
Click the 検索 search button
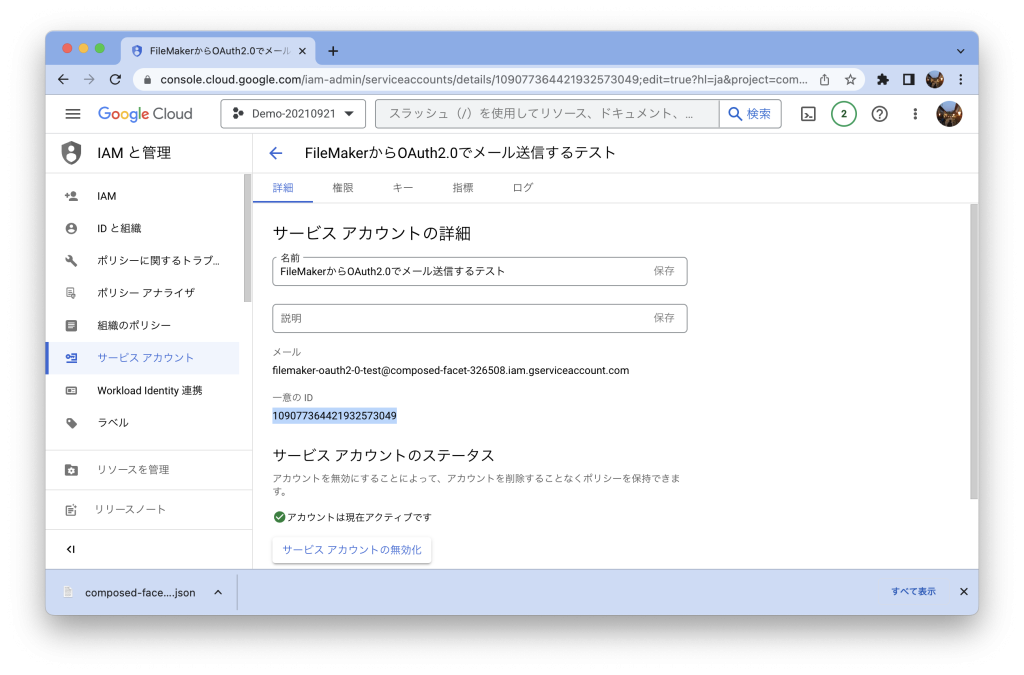click(x=750, y=114)
